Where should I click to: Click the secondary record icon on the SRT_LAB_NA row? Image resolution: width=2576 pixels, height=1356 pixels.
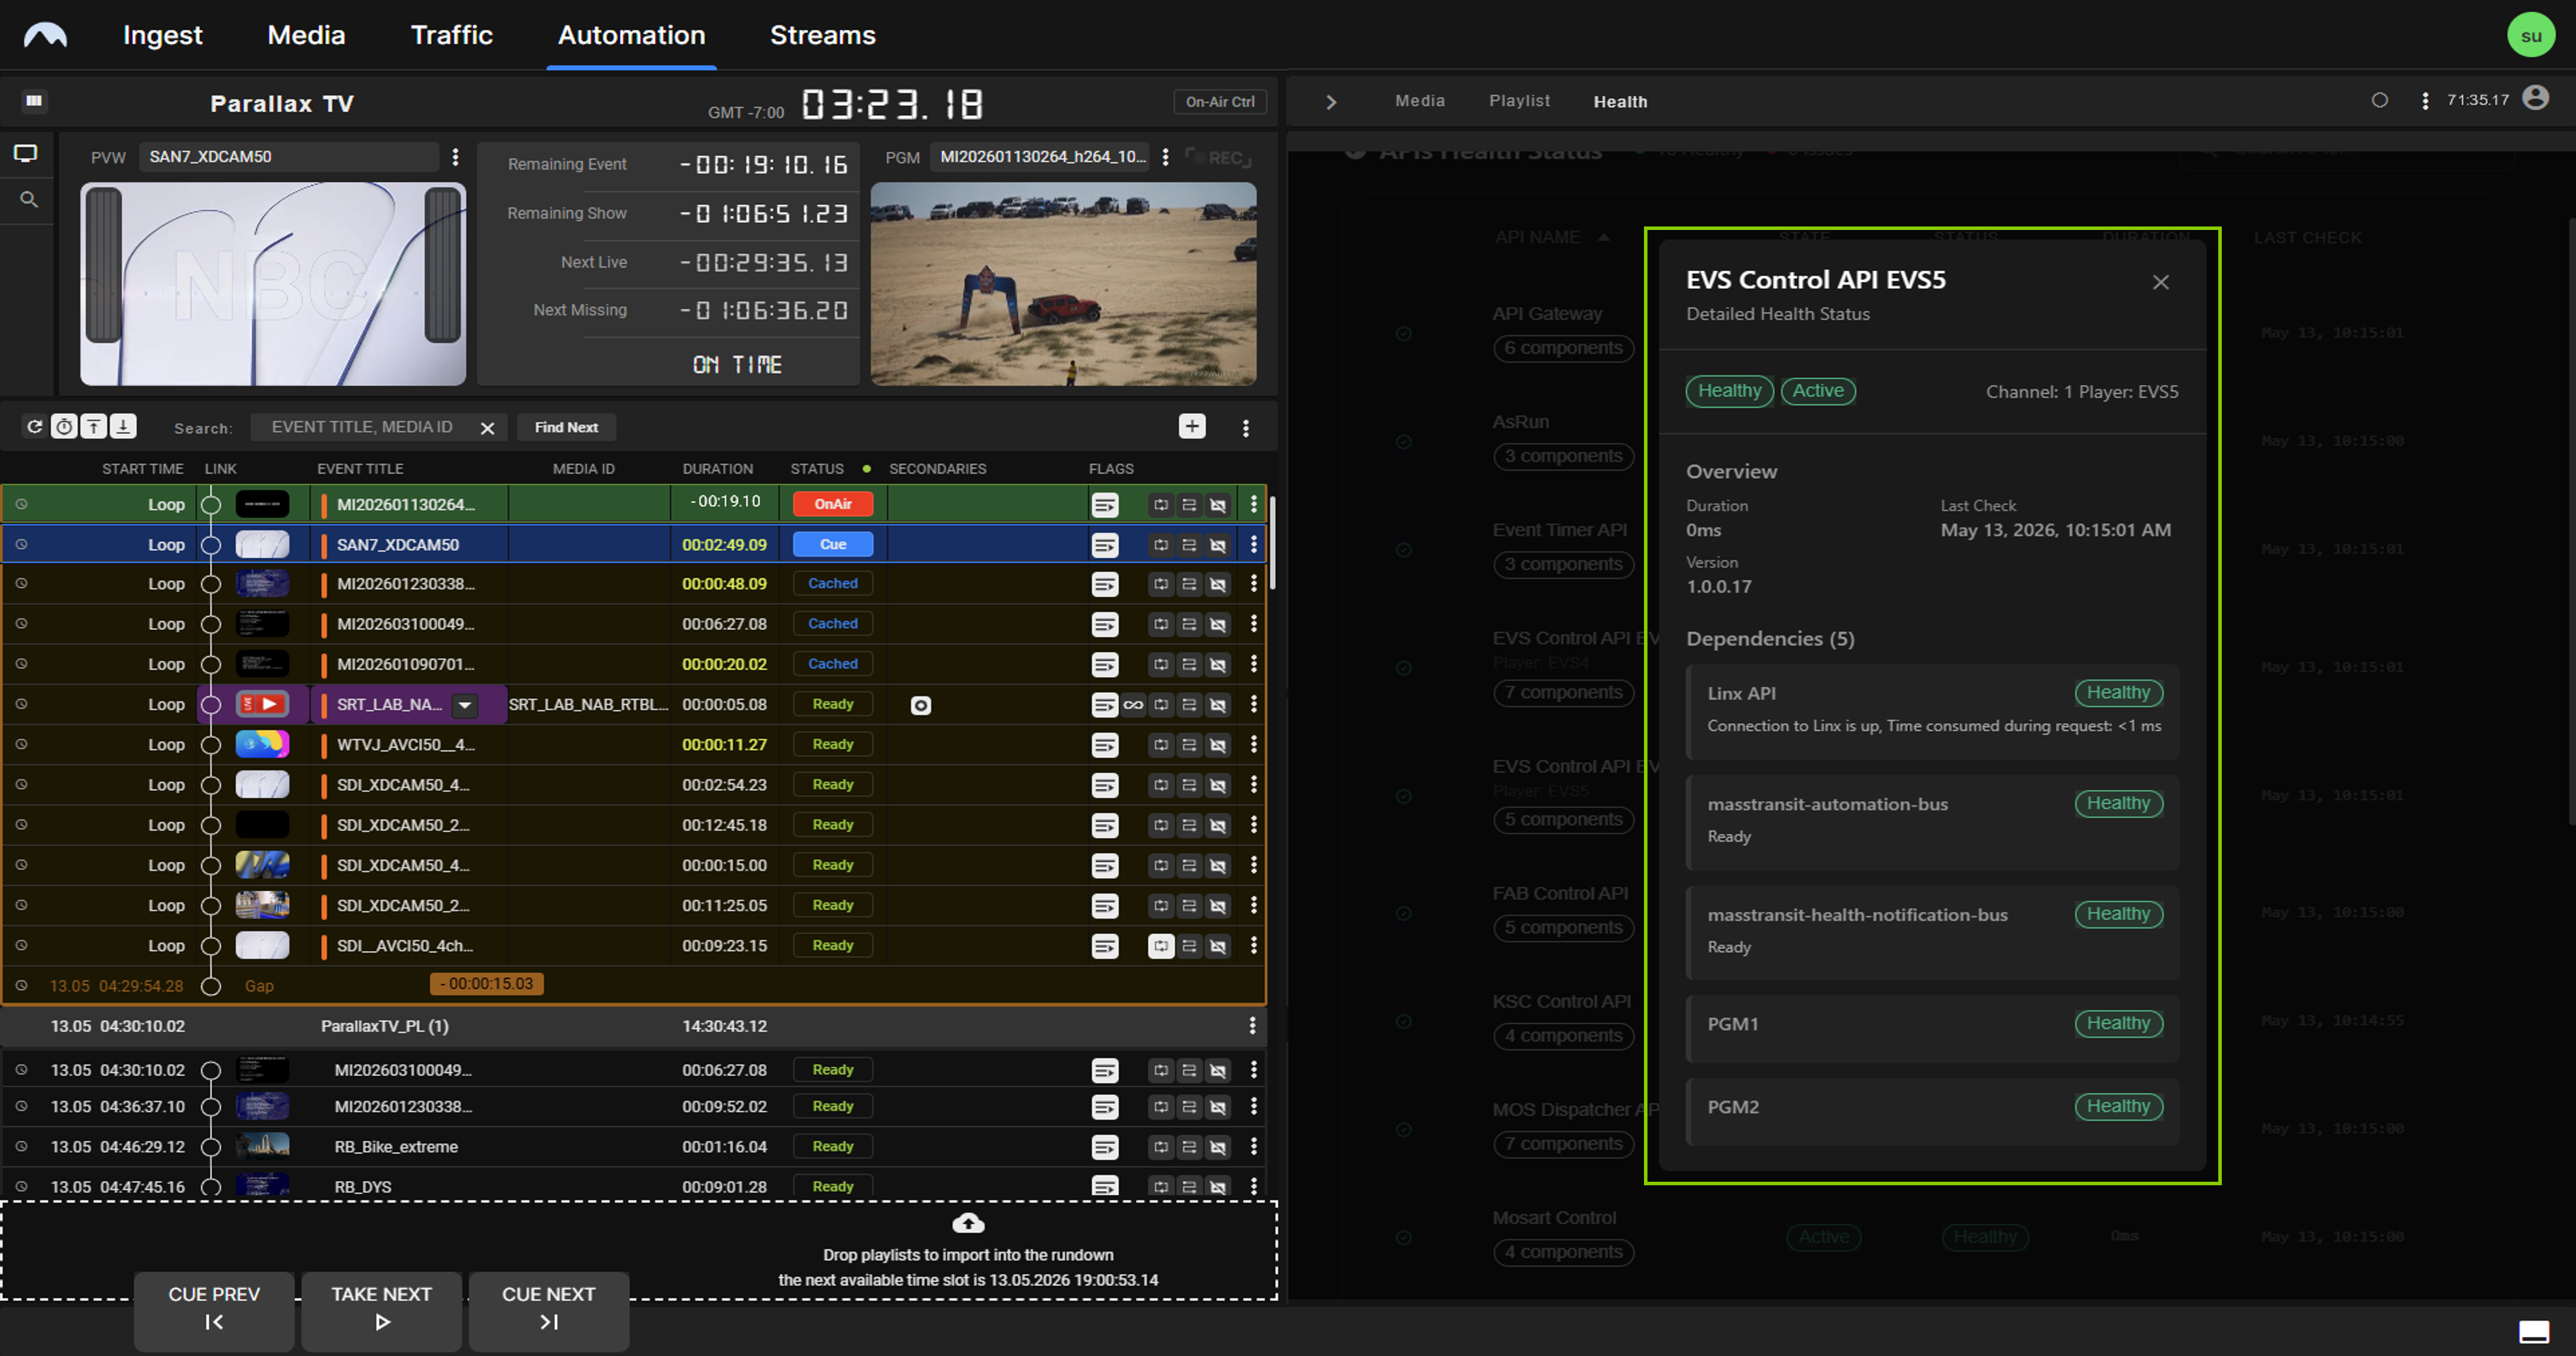pos(921,705)
